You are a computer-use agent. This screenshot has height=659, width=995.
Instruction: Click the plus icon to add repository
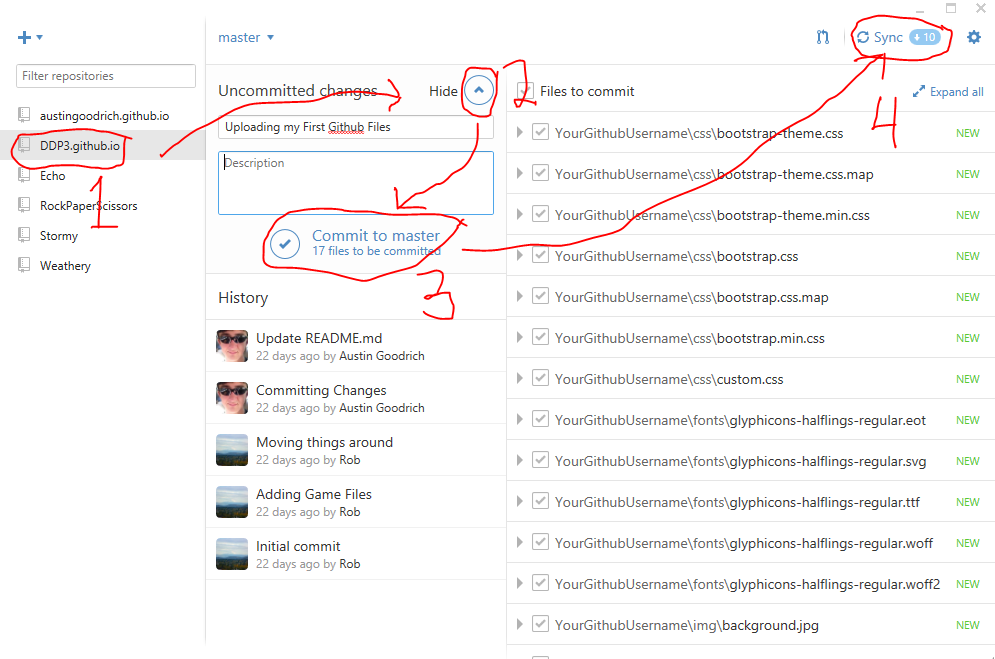coord(25,38)
